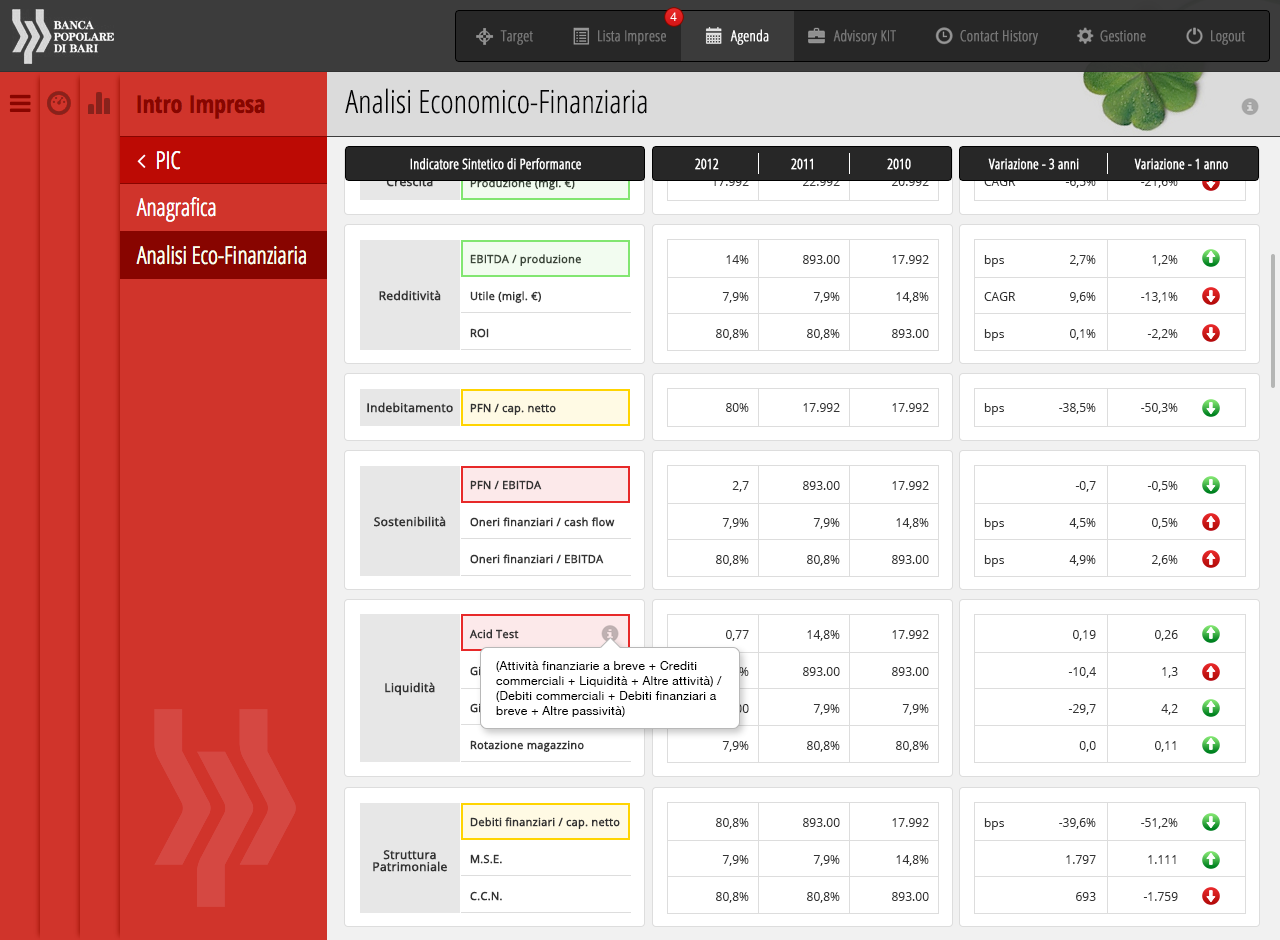Click the EBITDA / produzione green arrow
Screen dimensions: 1280x940
[x=1211, y=259]
